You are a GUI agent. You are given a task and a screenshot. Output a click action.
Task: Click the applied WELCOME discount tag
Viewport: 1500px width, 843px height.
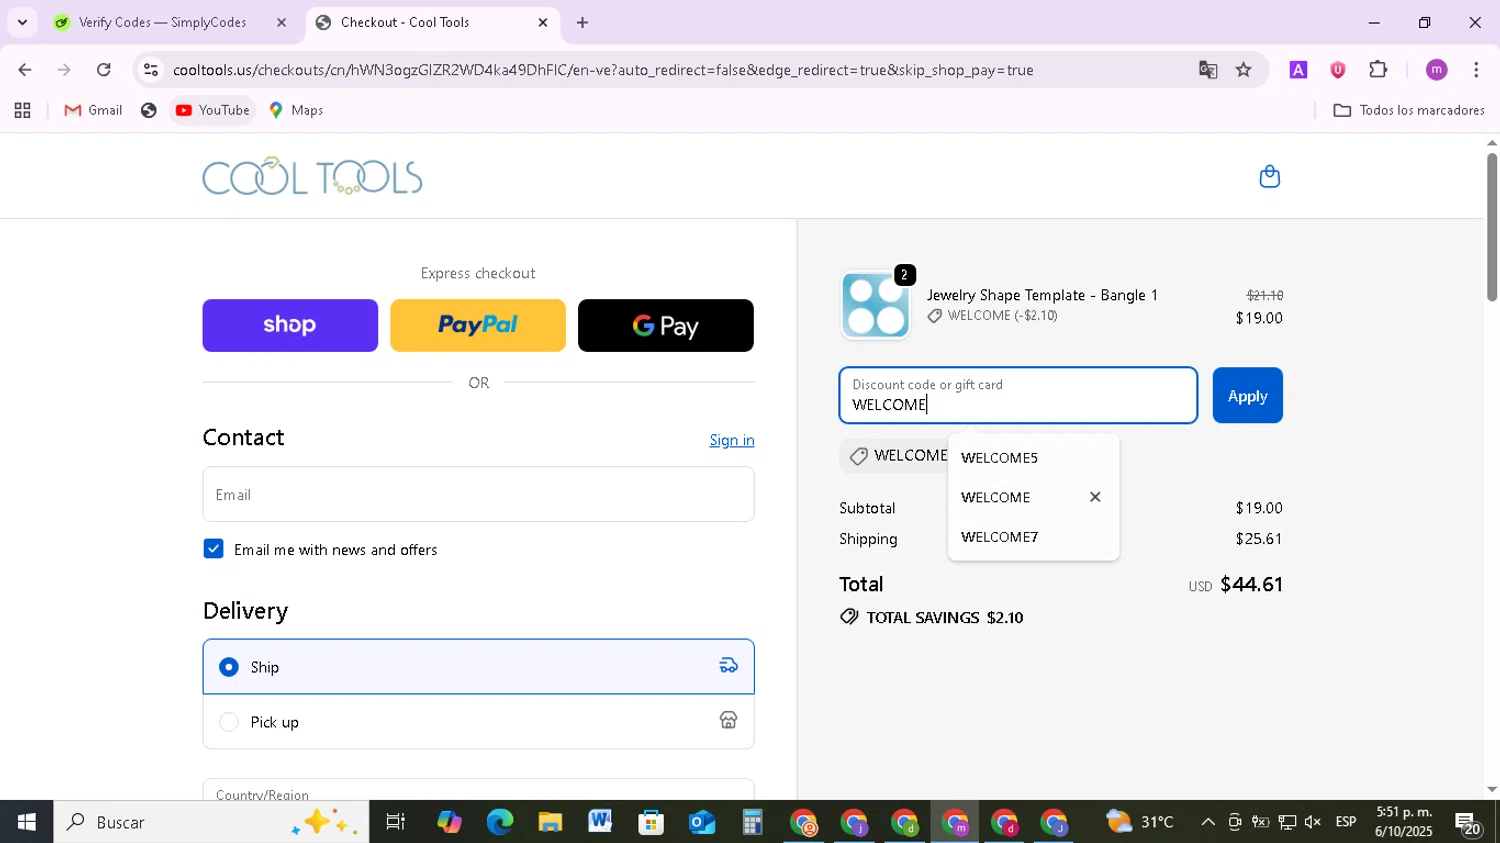pos(895,456)
